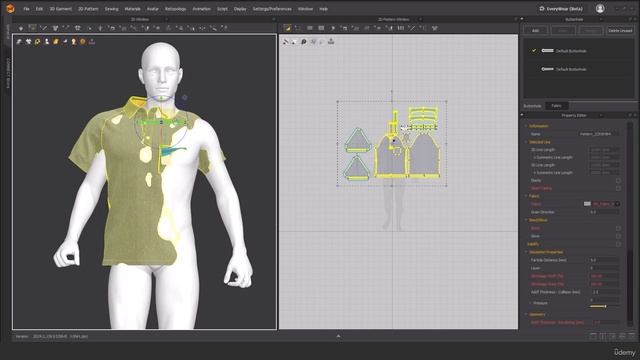Click the orange sphere icon in the 3D viewport
This screenshot has height=360, width=640.
(82, 41)
